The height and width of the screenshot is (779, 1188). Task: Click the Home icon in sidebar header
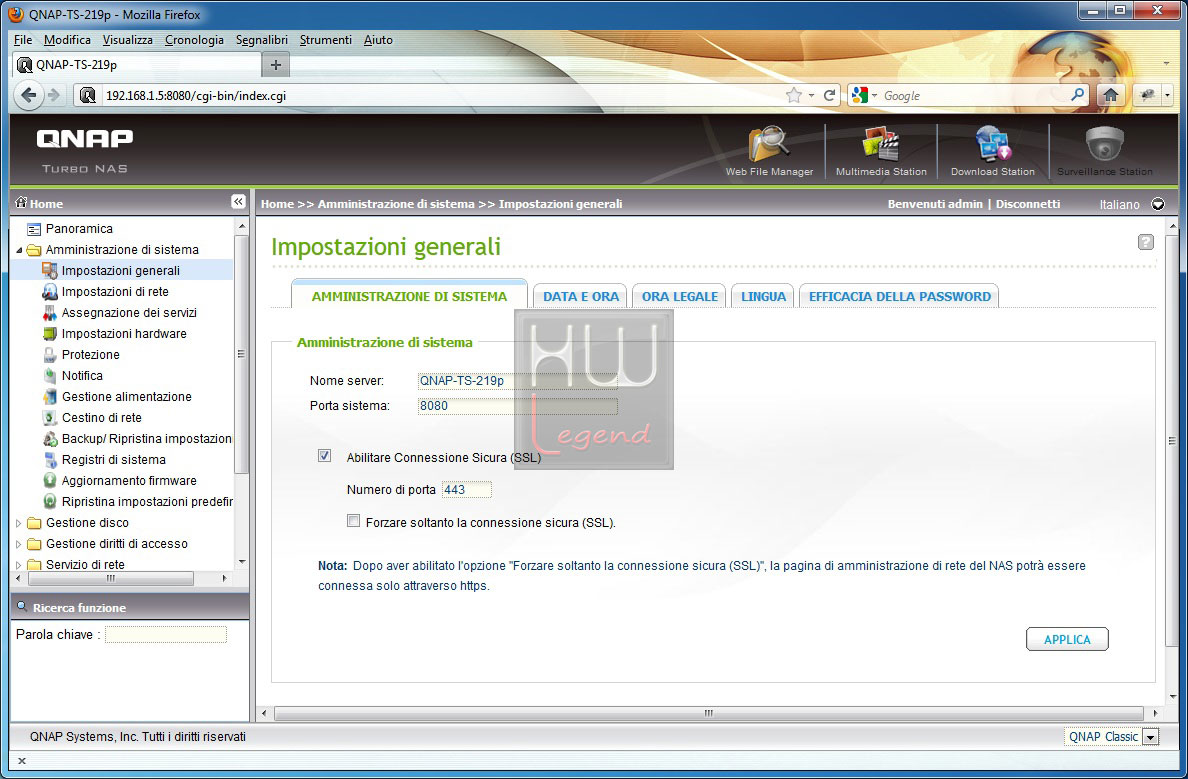[21, 202]
